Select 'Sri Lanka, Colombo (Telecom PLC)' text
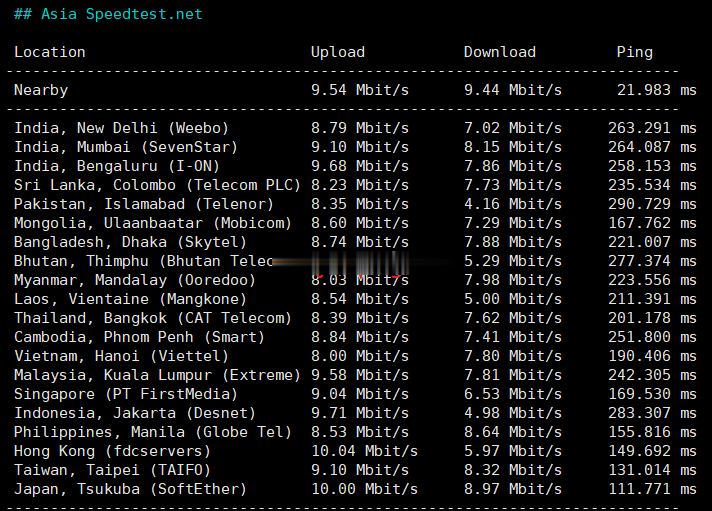The image size is (712, 511). click(x=157, y=185)
